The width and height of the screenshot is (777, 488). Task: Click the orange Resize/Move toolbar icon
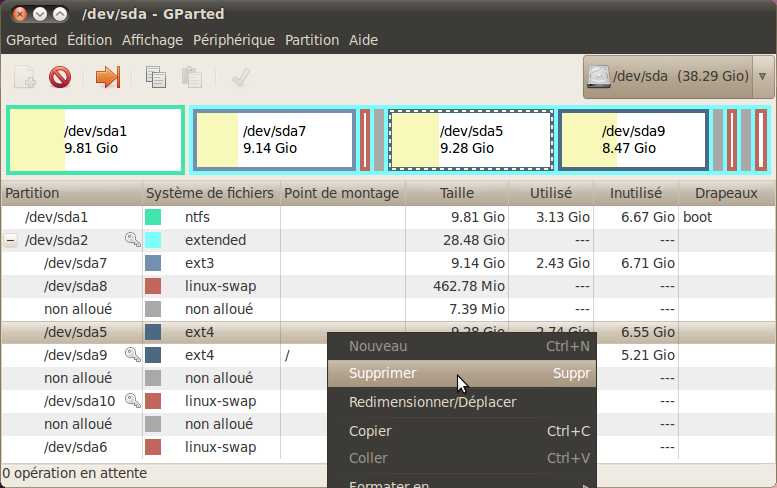pos(107,77)
